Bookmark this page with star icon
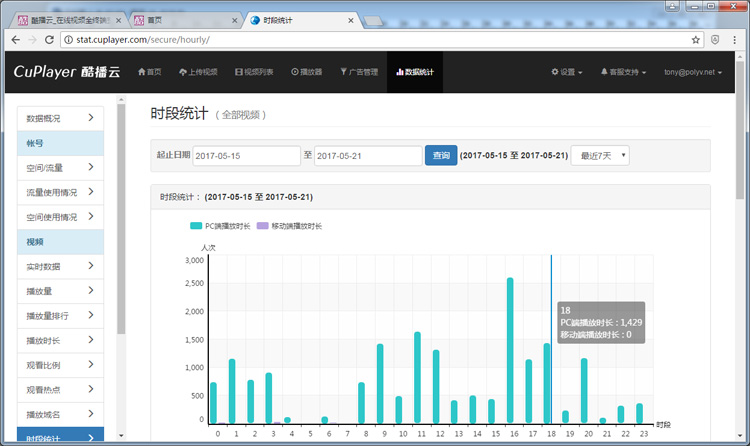The height and width of the screenshot is (446, 750). click(x=696, y=39)
